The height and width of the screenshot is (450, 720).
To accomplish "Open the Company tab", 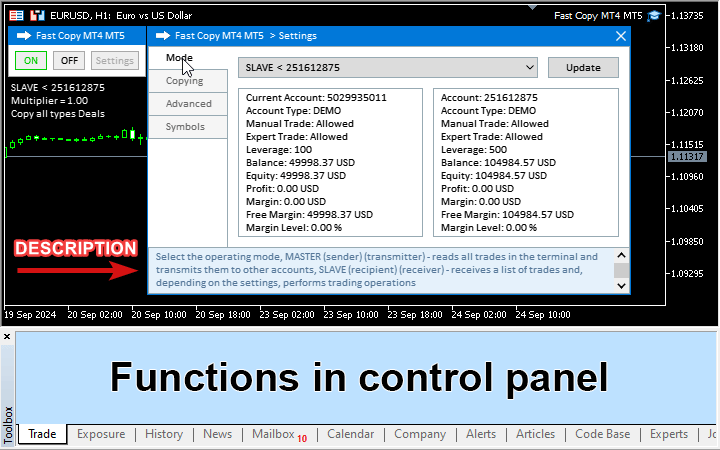I will 420,434.
